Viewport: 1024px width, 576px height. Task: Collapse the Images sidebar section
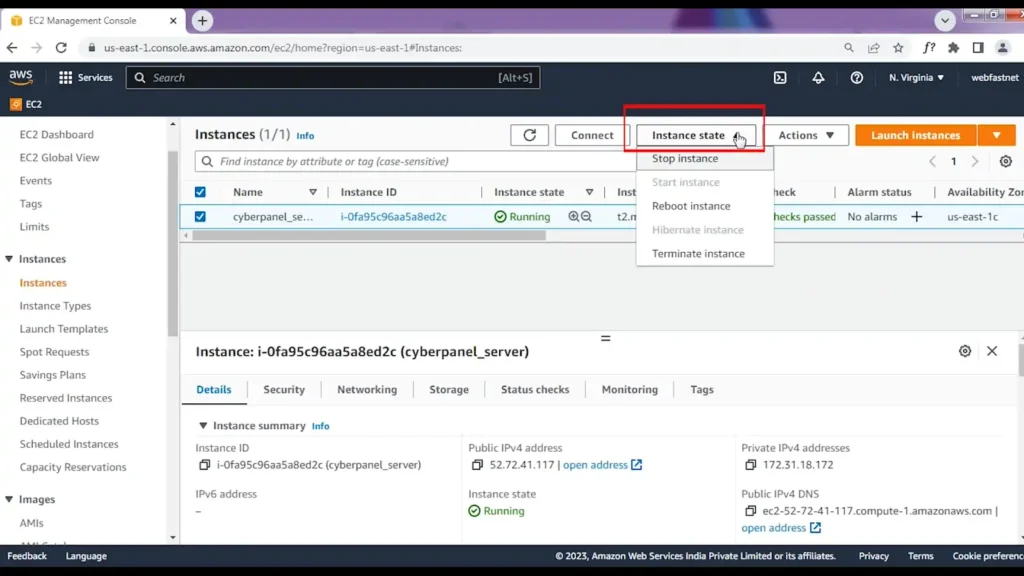pyautogui.click(x=9, y=500)
